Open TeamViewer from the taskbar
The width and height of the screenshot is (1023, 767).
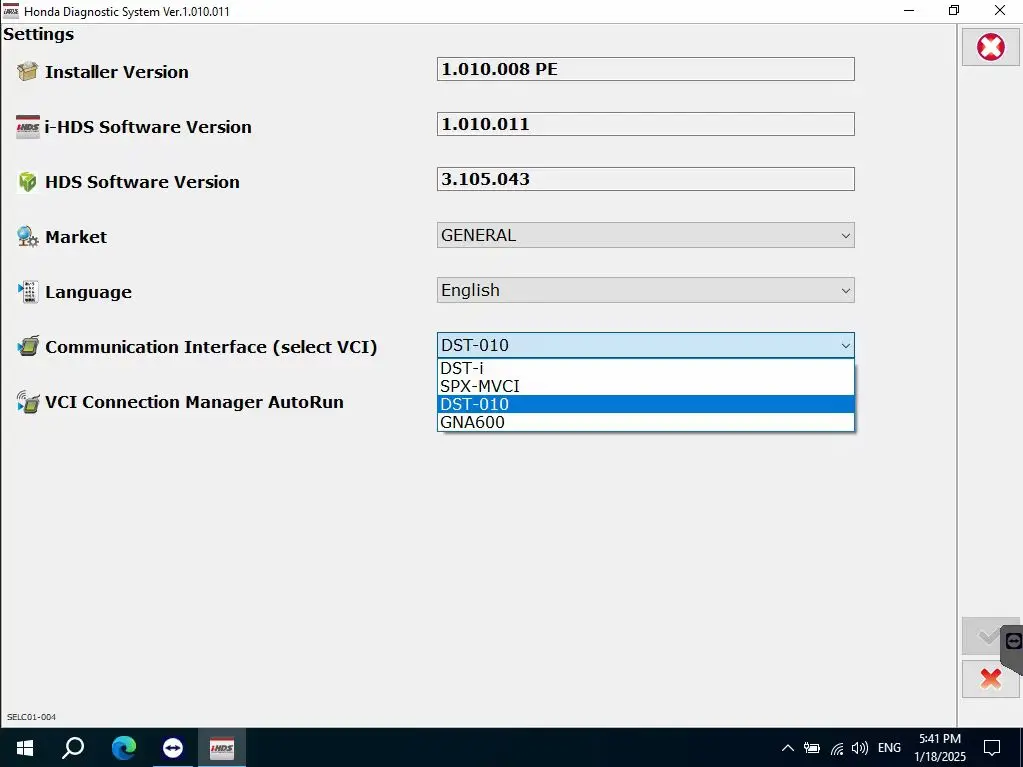(x=172, y=747)
